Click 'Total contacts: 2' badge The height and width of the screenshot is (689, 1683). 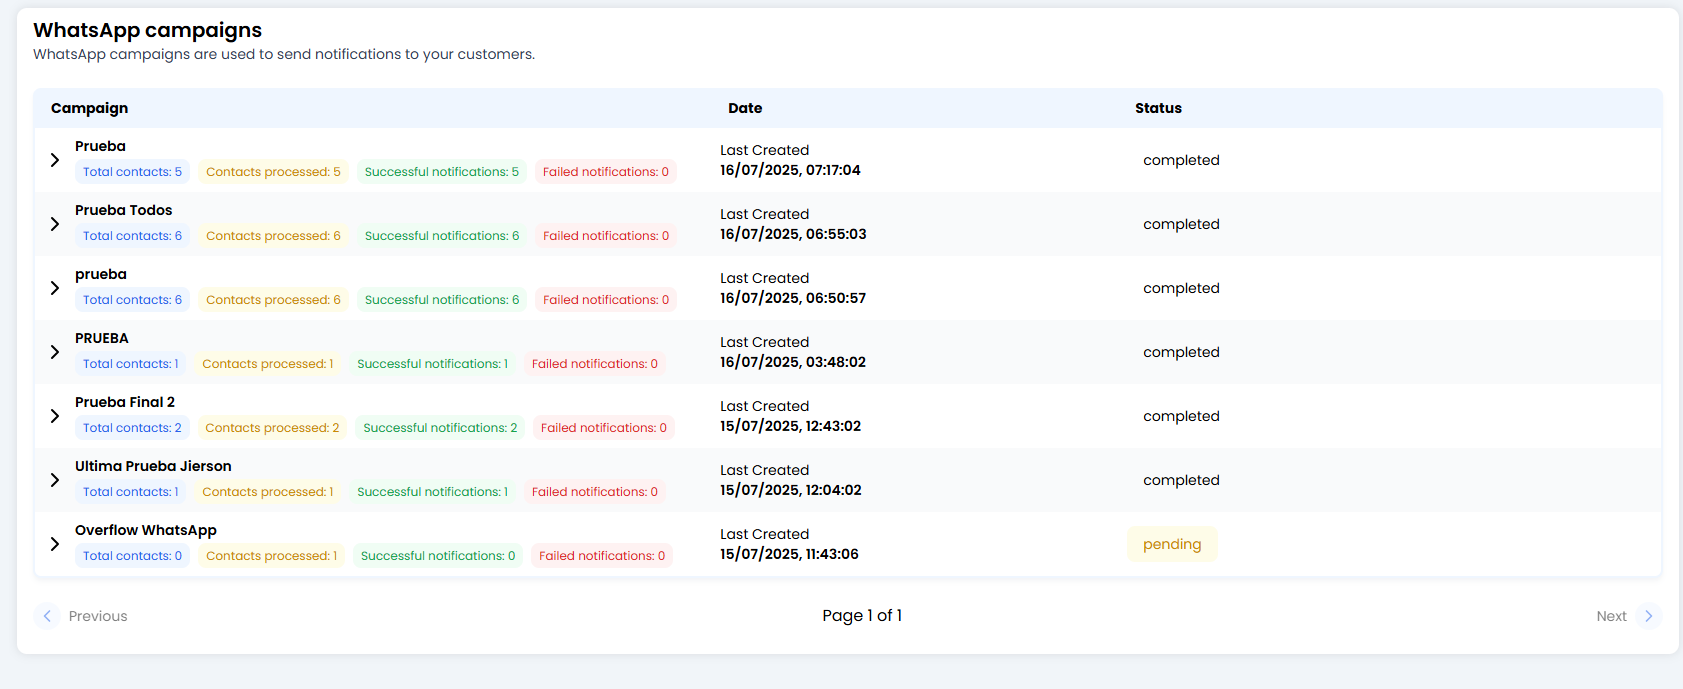click(132, 428)
